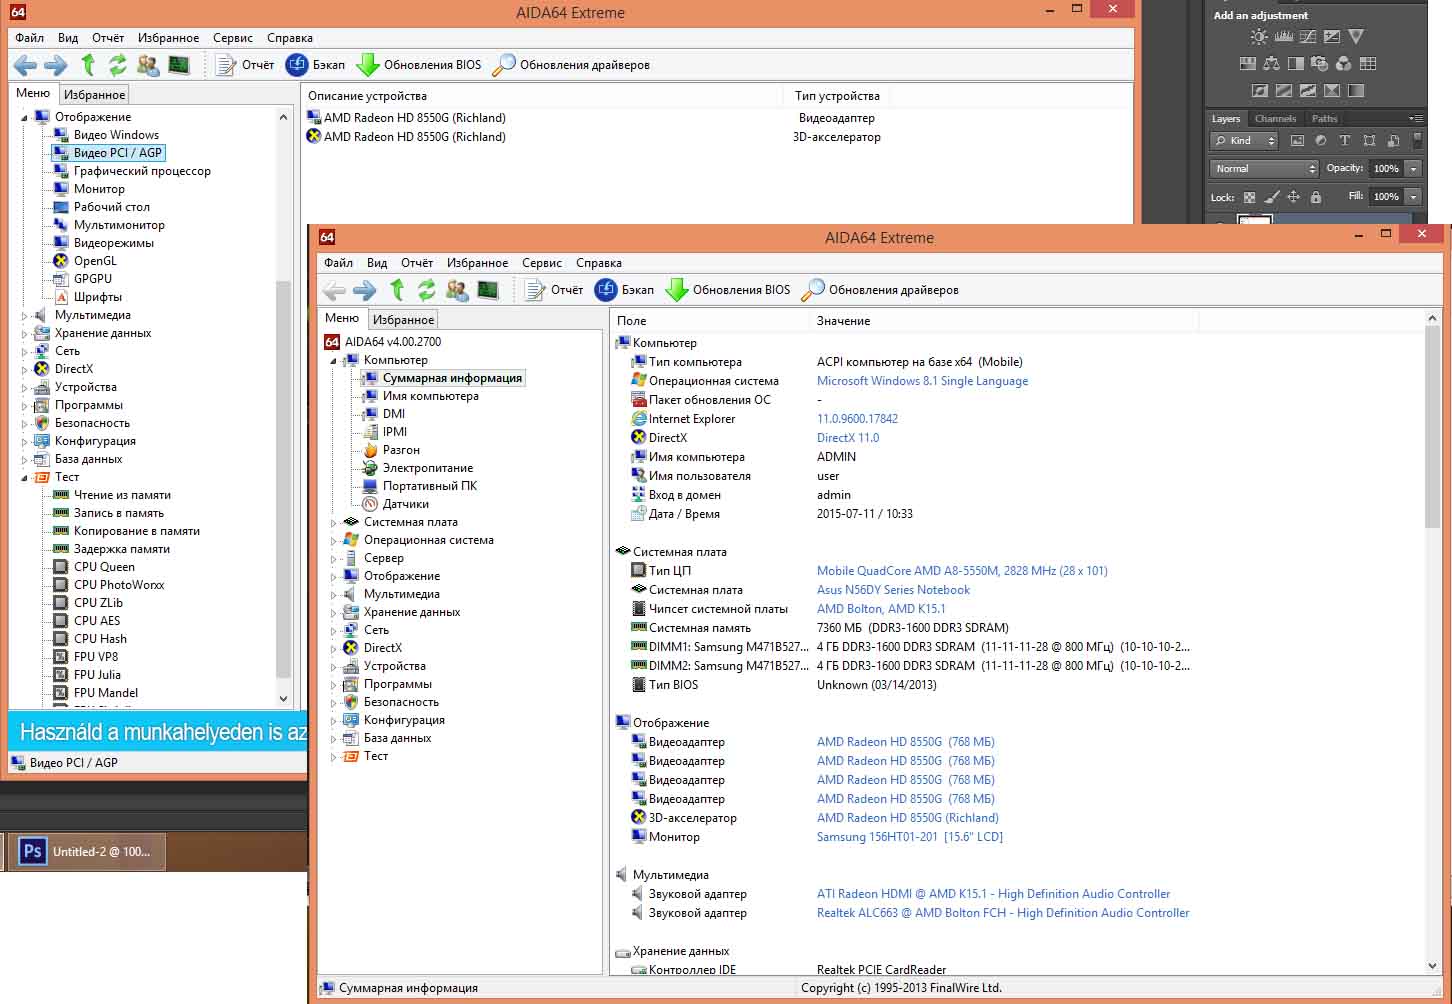This screenshot has width=1452, height=1004.
Task: Click Обновления драйверов in the rear AIDA64 toolbar
Action: pos(572,65)
